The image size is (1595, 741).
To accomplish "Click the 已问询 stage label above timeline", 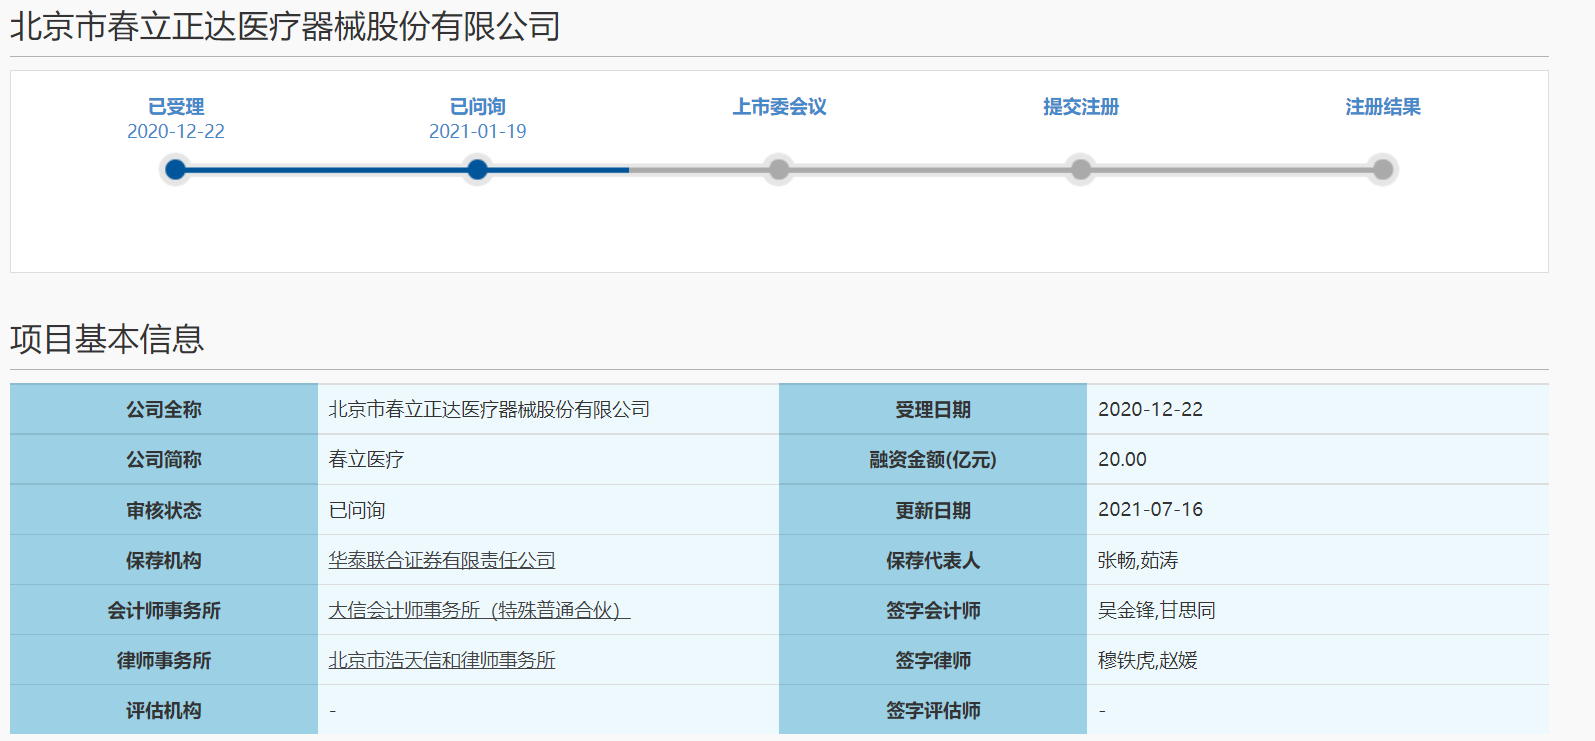I will click(477, 107).
